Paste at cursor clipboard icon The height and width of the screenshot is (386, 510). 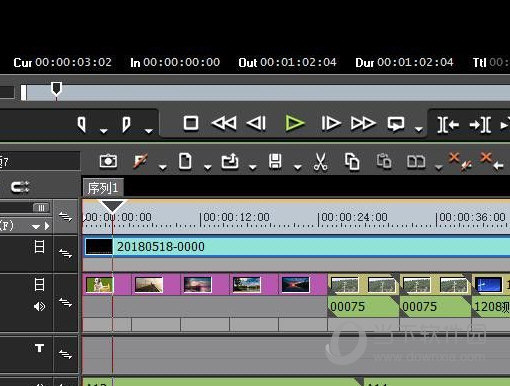384,161
